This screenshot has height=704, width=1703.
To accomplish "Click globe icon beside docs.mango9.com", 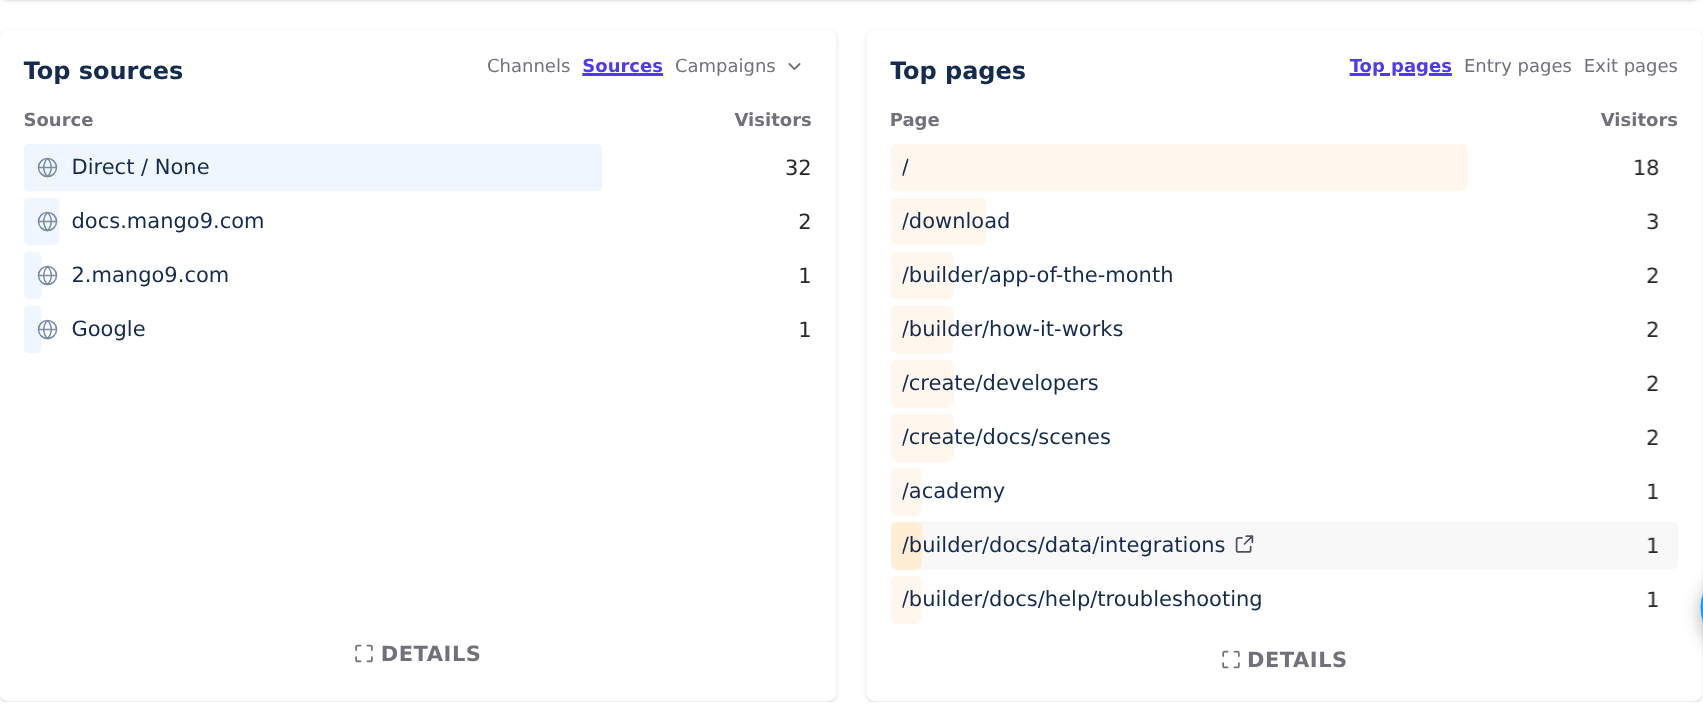I will (x=47, y=222).
